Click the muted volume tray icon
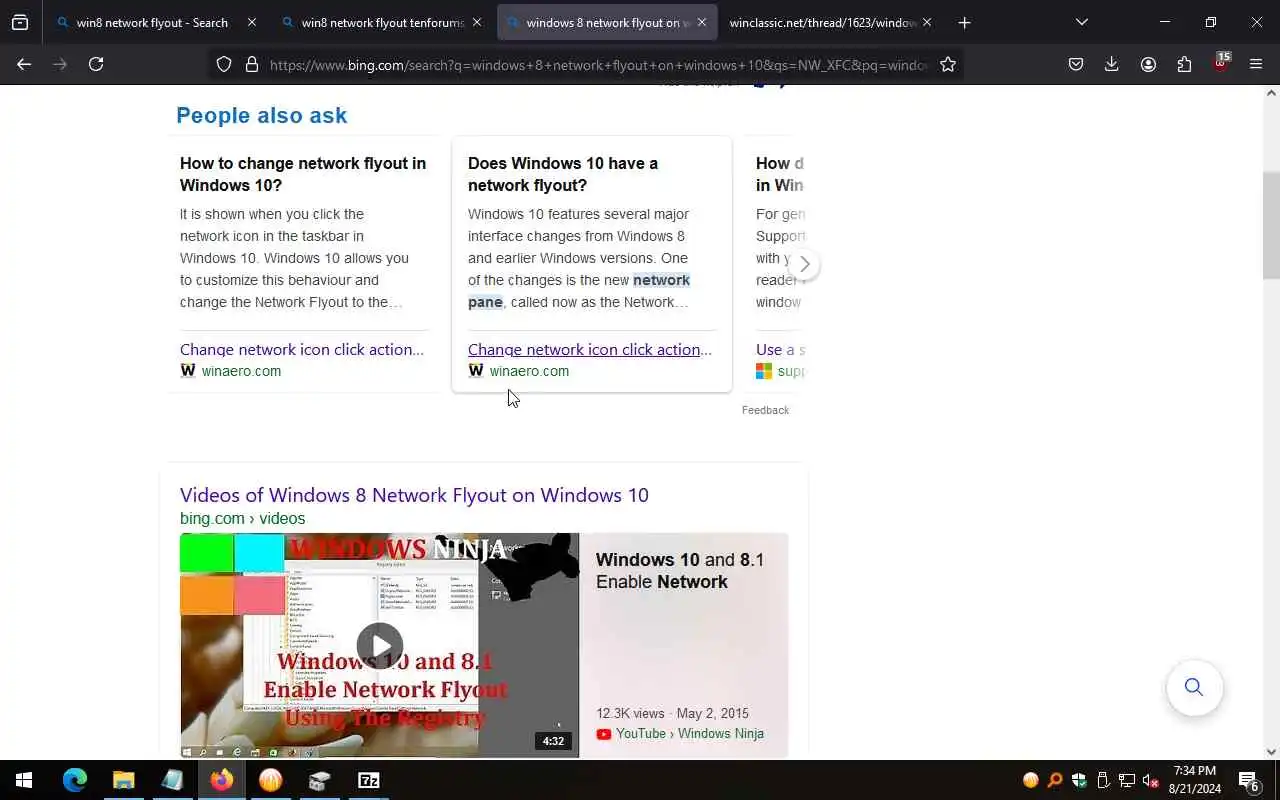Viewport: 1280px width, 800px height. 1151,780
